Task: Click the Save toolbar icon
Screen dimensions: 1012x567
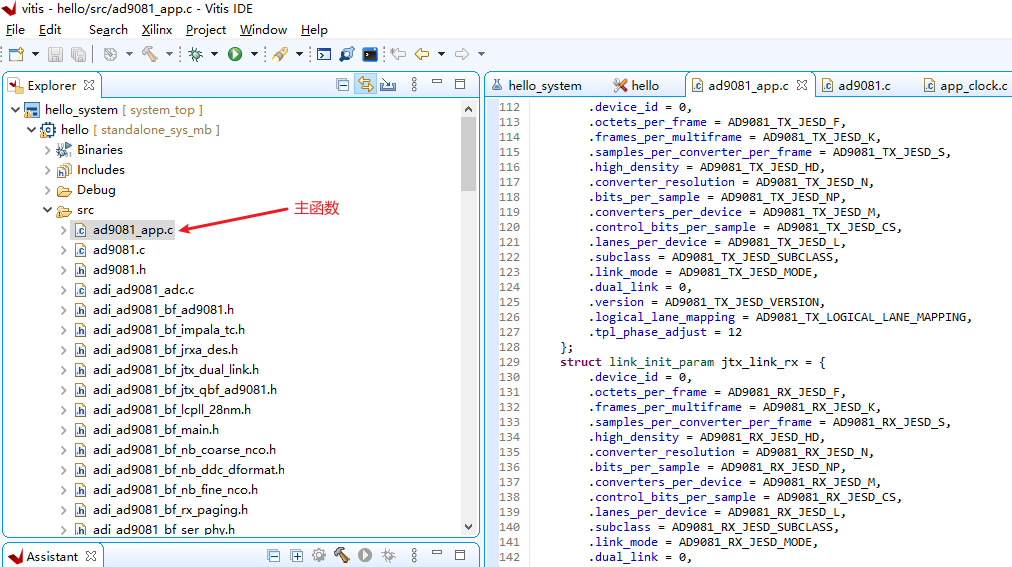Action: (x=56, y=54)
